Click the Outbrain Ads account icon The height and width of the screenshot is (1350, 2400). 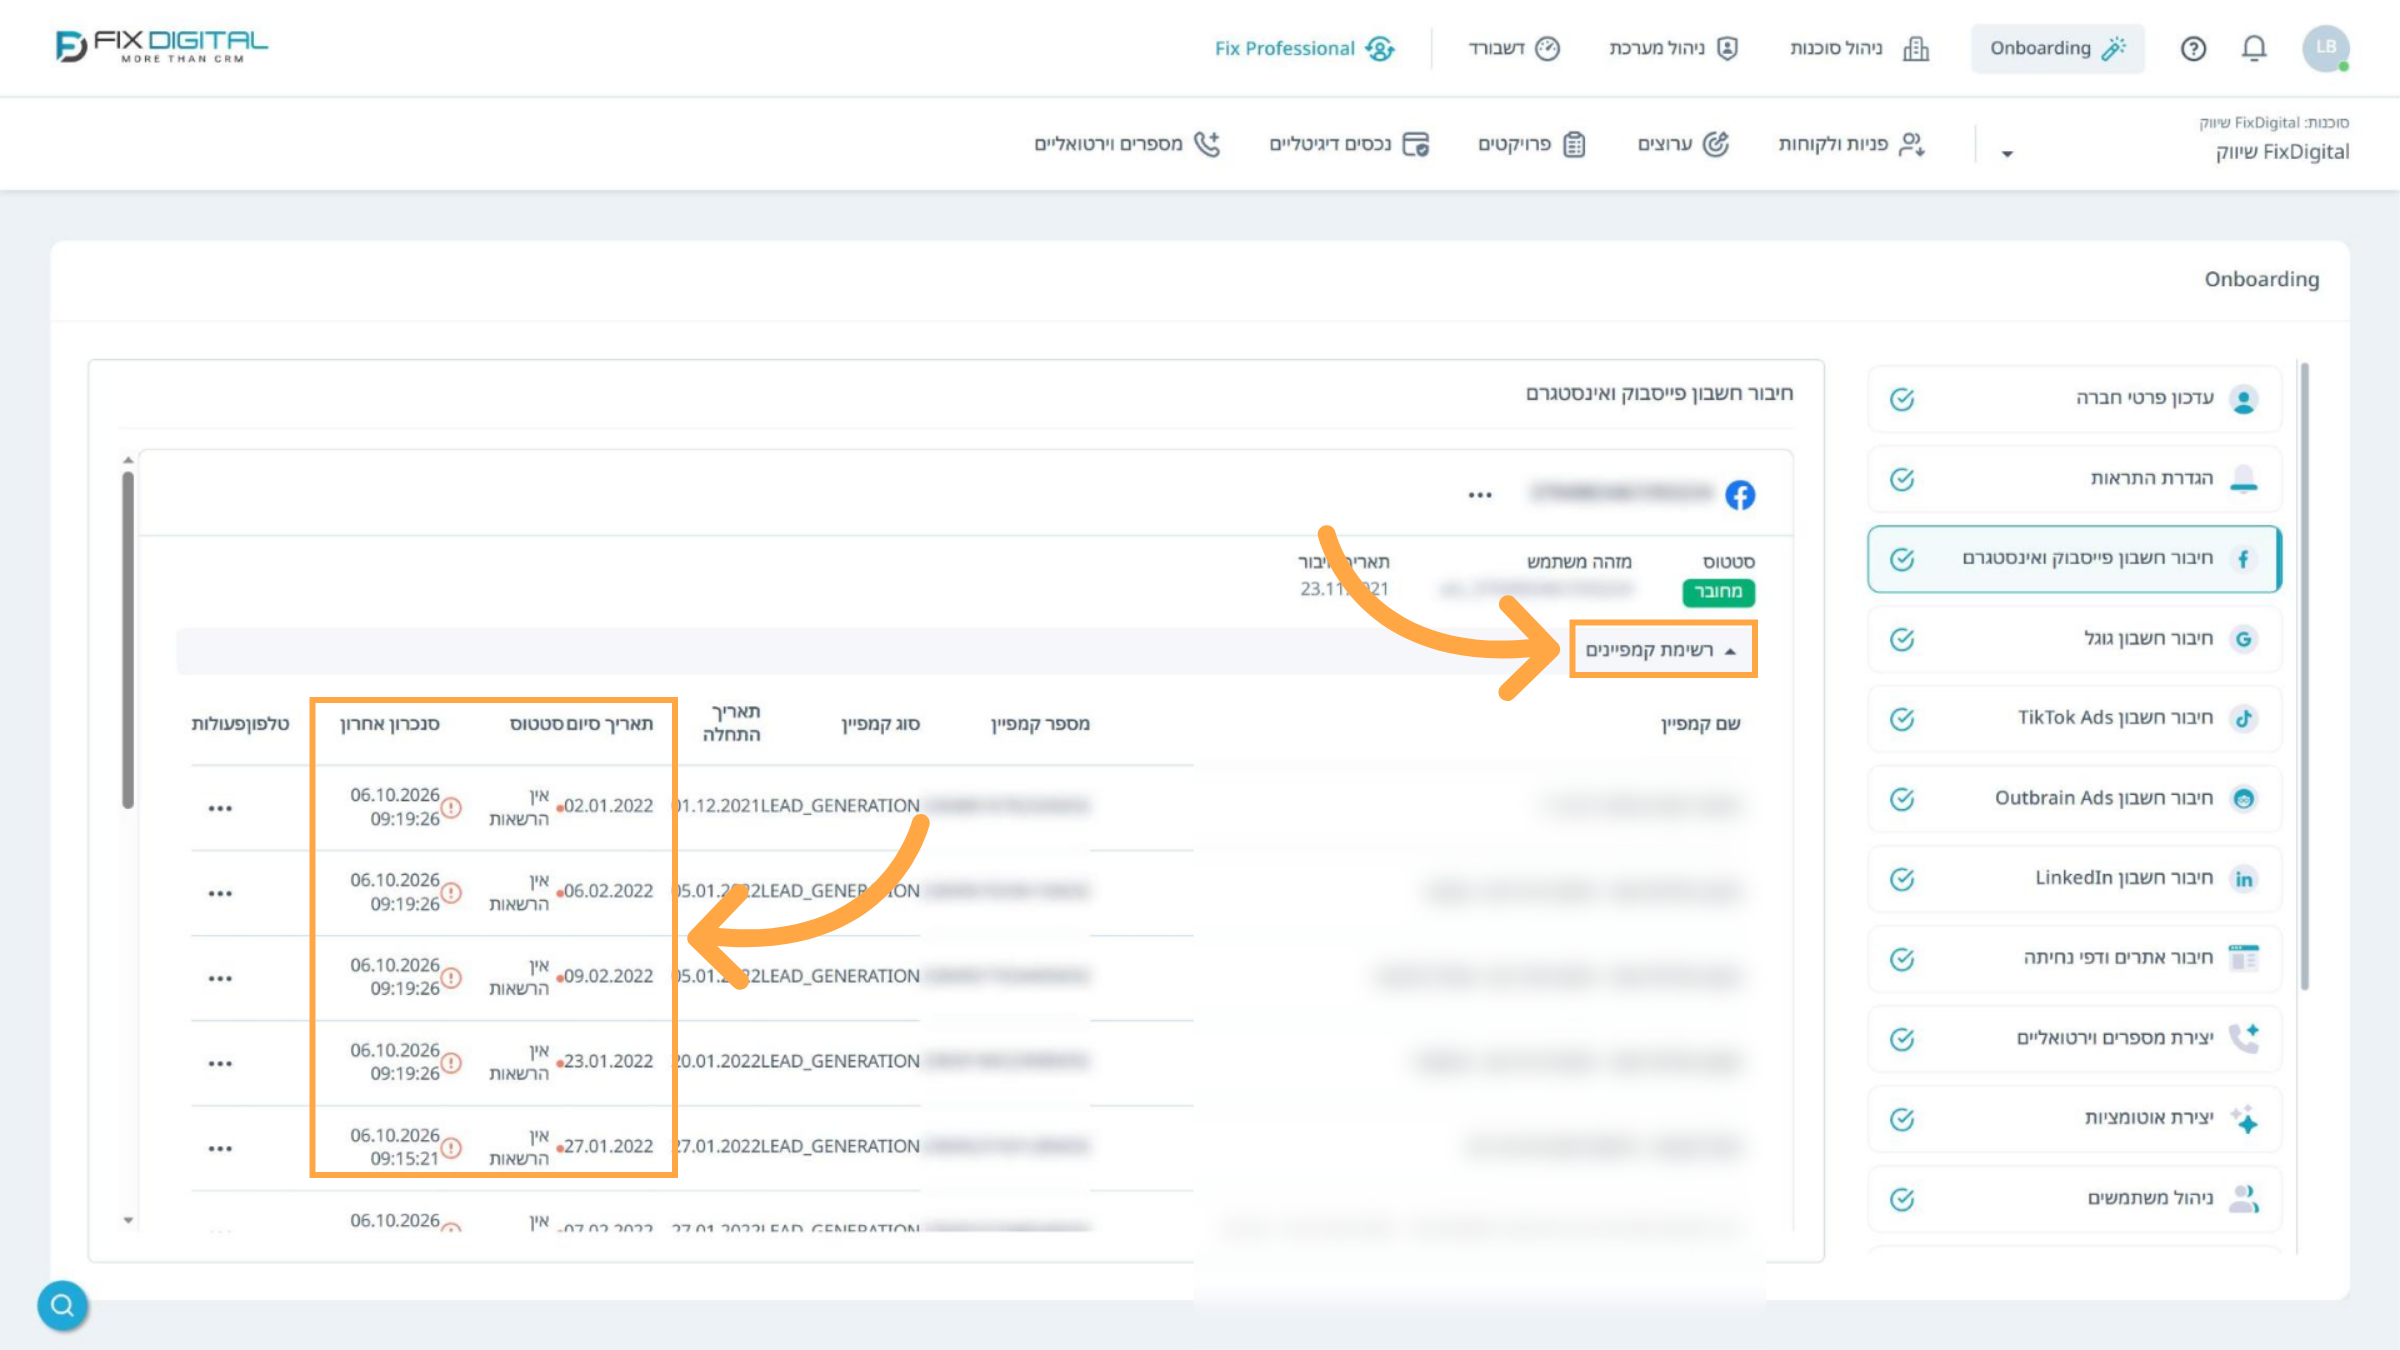(2243, 799)
